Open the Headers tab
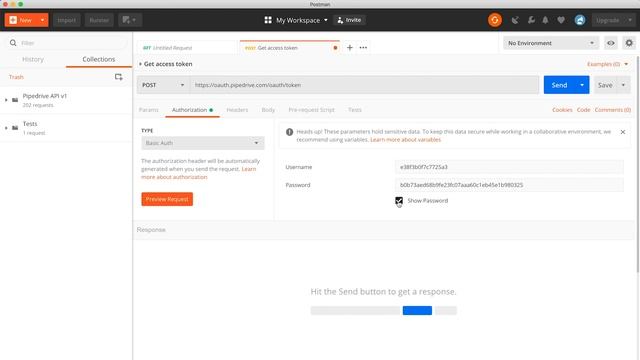 (x=237, y=110)
